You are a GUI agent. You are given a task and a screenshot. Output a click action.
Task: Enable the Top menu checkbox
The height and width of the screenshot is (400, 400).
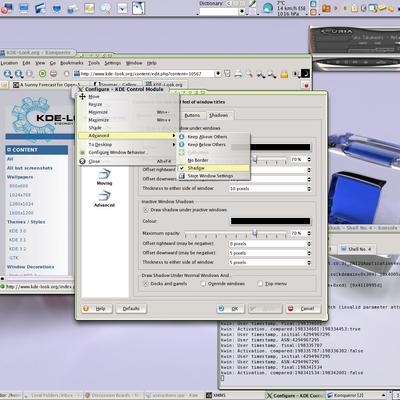coord(260,284)
